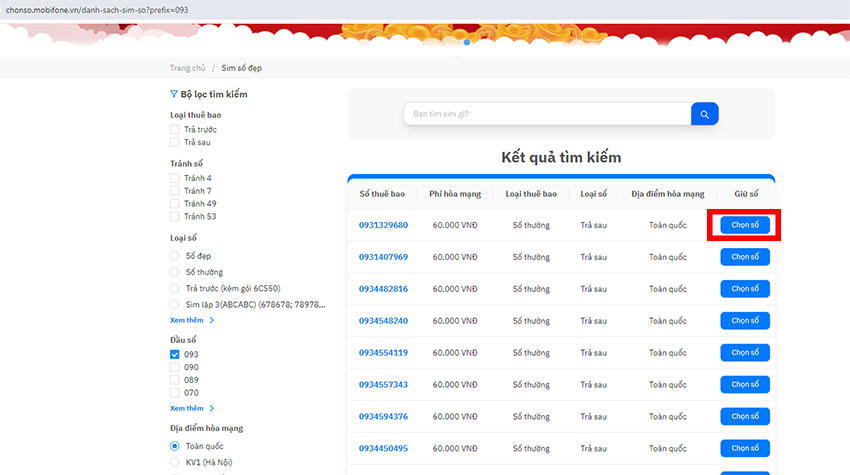Click the Phí hòa mạng column header
This screenshot has height=475, width=850.
(455, 194)
